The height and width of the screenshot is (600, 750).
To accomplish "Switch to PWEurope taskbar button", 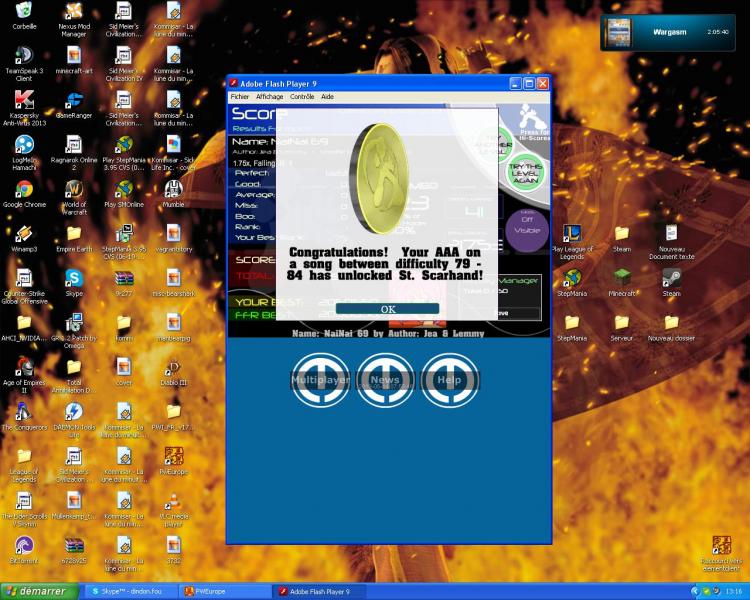I will point(225,591).
